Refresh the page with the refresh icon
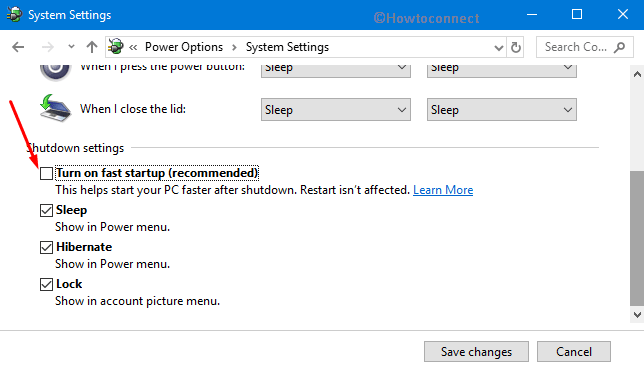The image size is (644, 371). [516, 47]
